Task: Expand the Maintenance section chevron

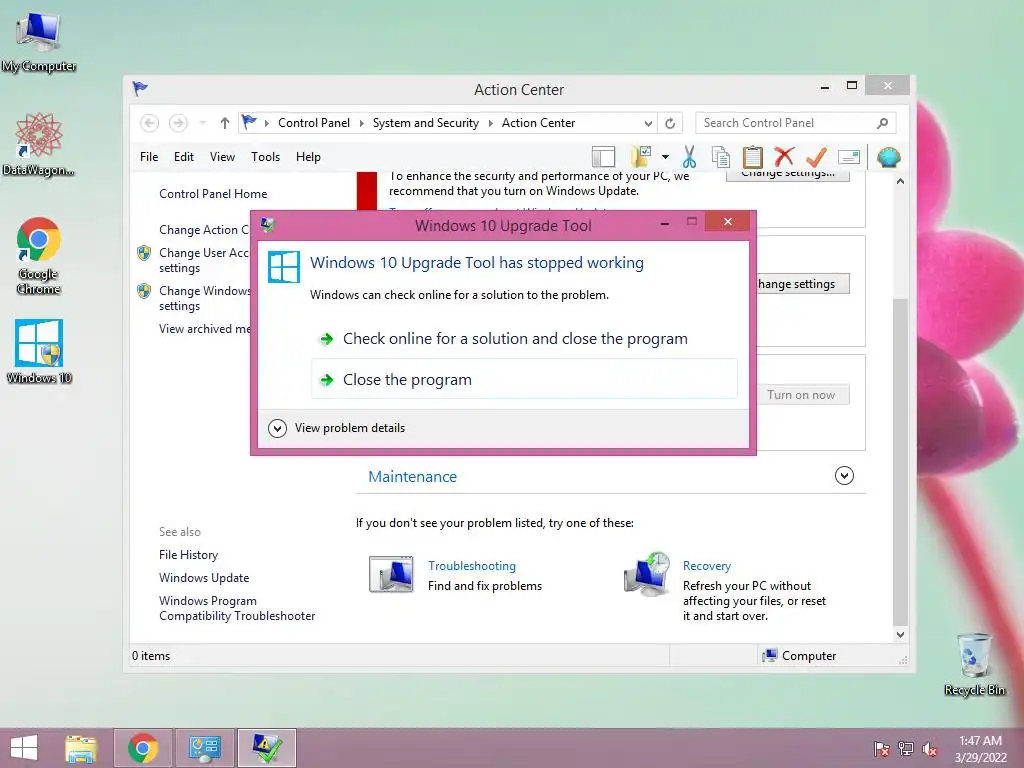Action: point(844,475)
